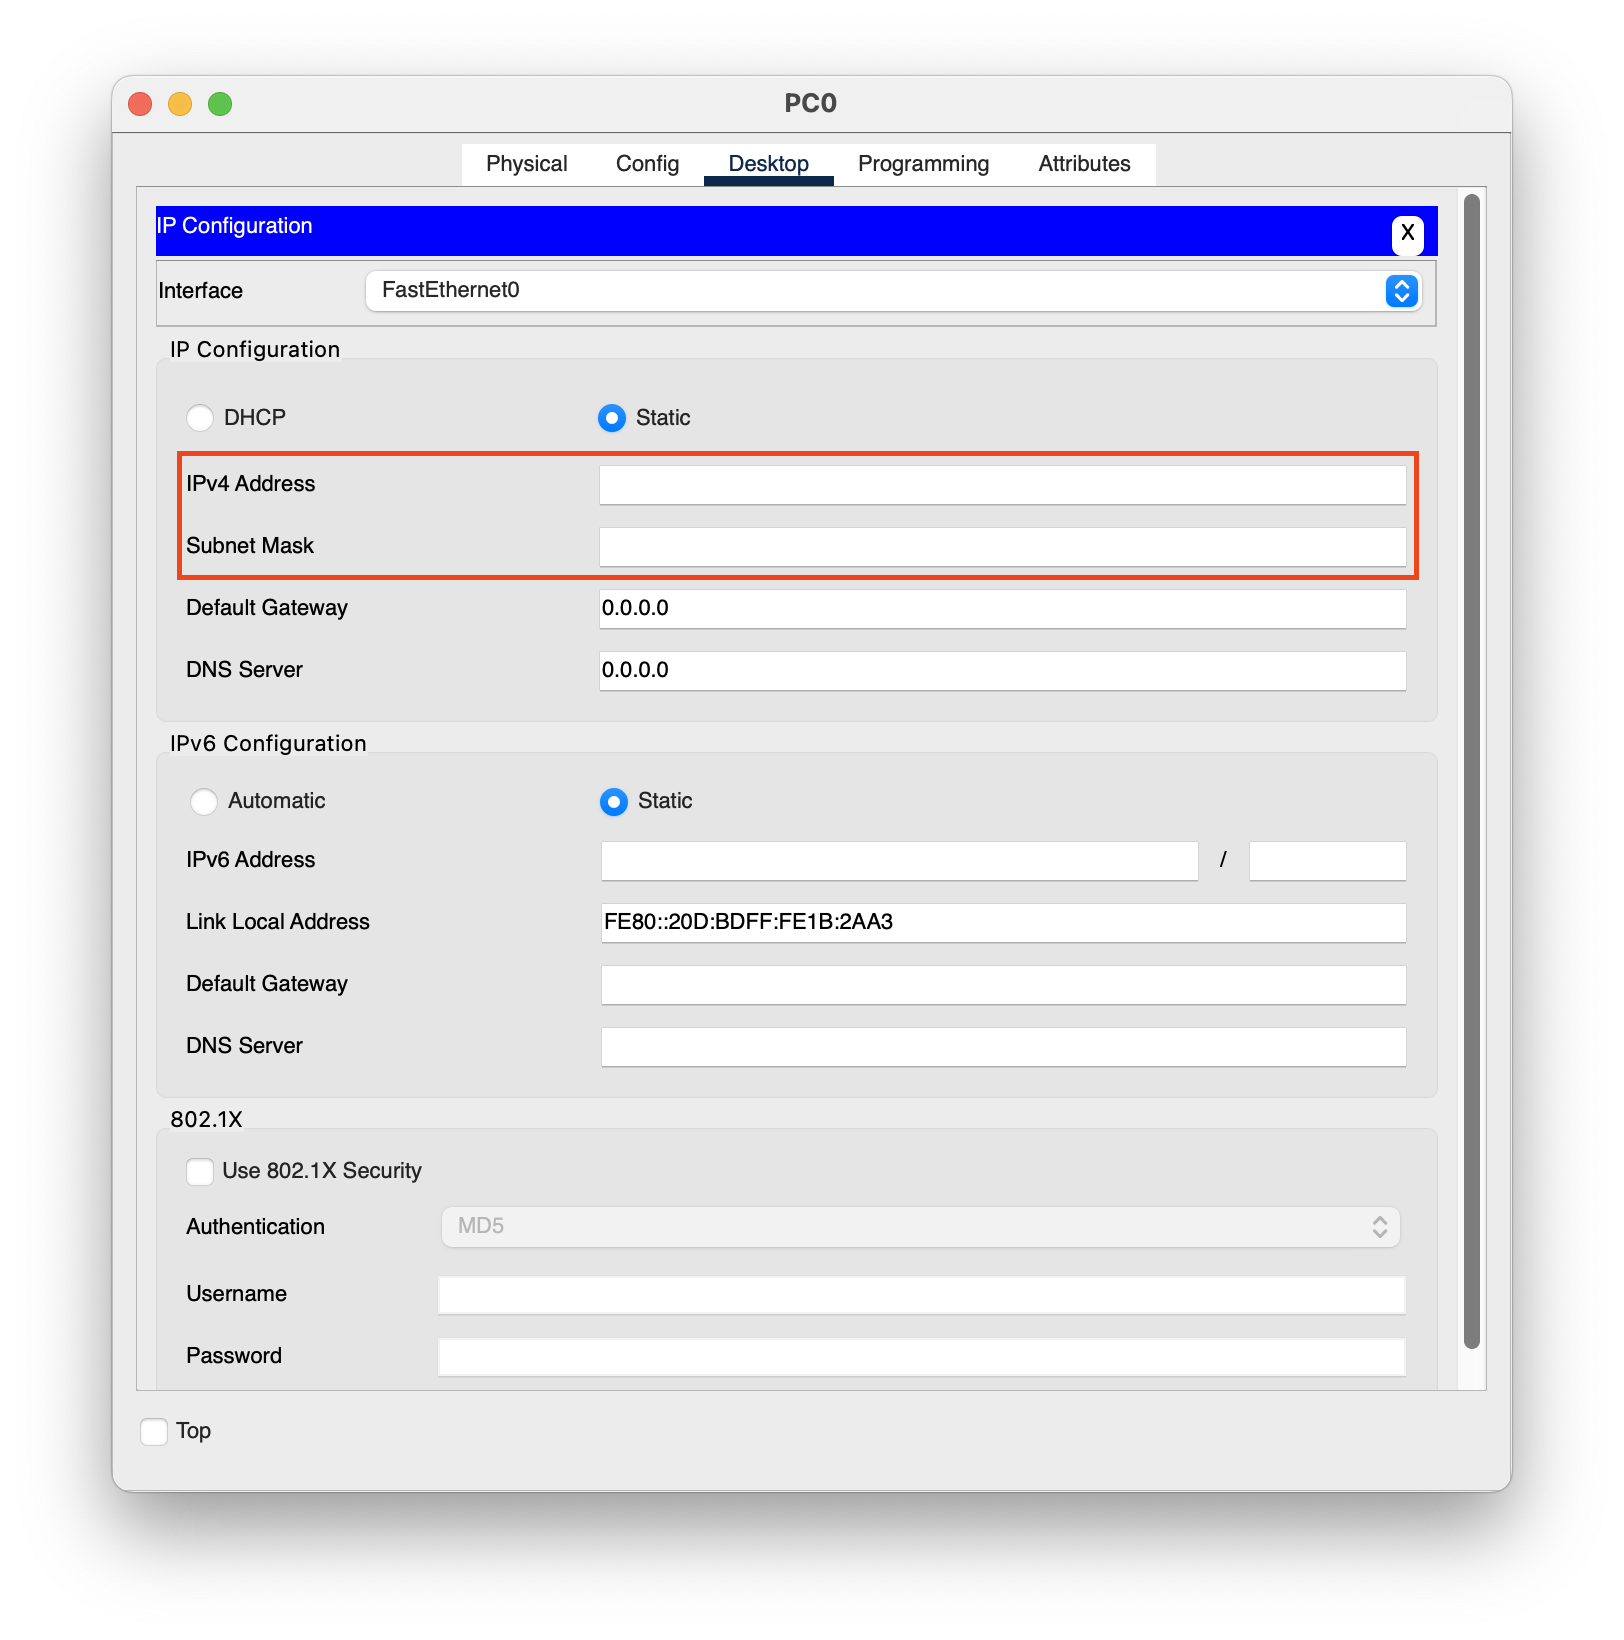
Task: Click the green zoom window button
Action: point(220,104)
